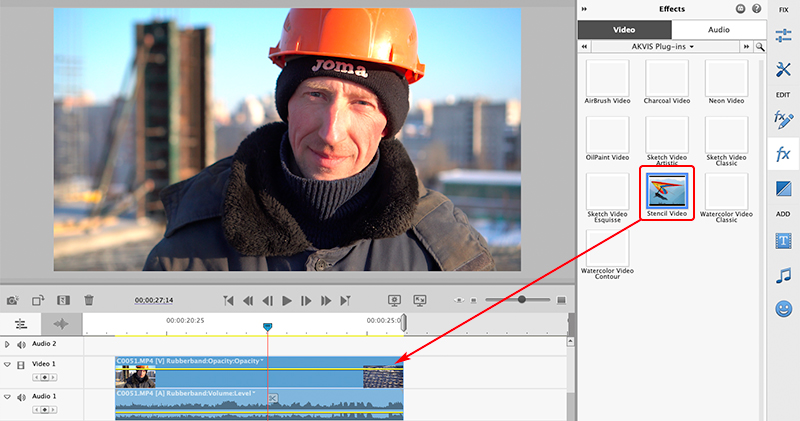Open the AKVIS Plug-ins category dropdown
The height and width of the screenshot is (421, 800).
[665, 46]
